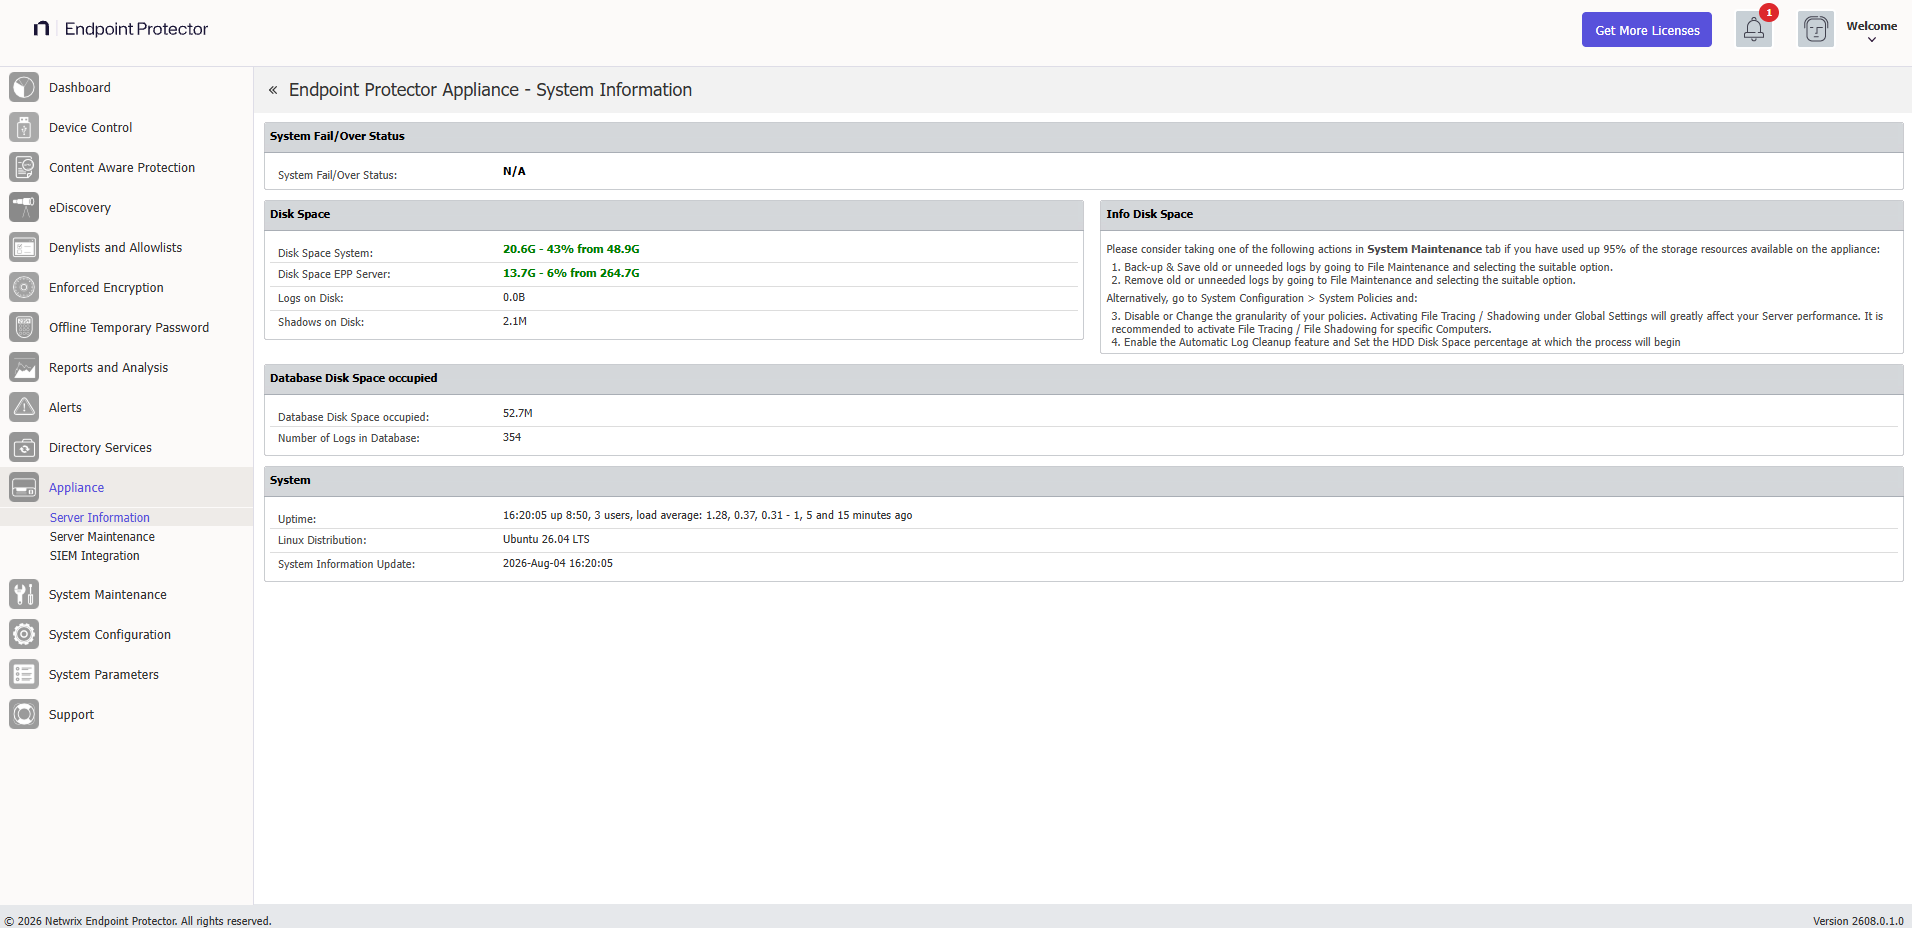
Task: Click the Logs on Disk value 0.0B
Action: tap(514, 297)
